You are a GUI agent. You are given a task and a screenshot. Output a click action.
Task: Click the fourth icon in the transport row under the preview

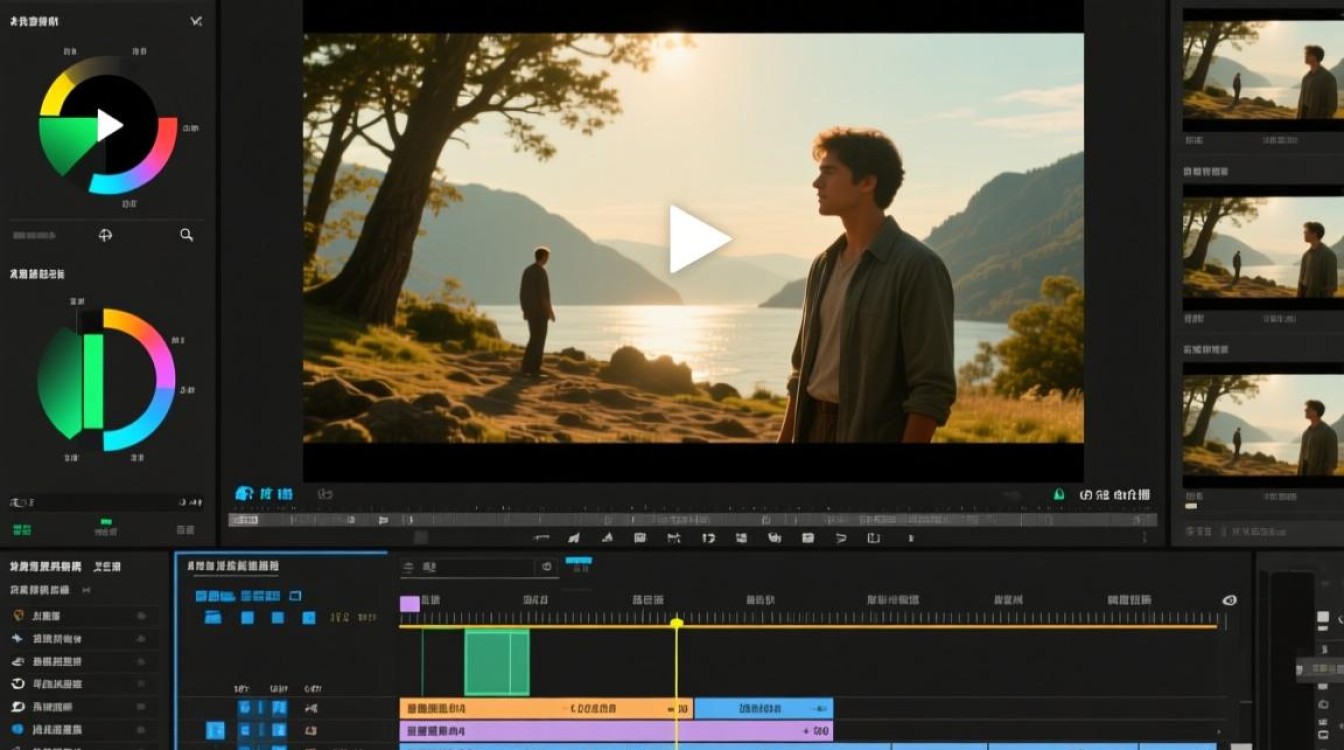point(640,538)
